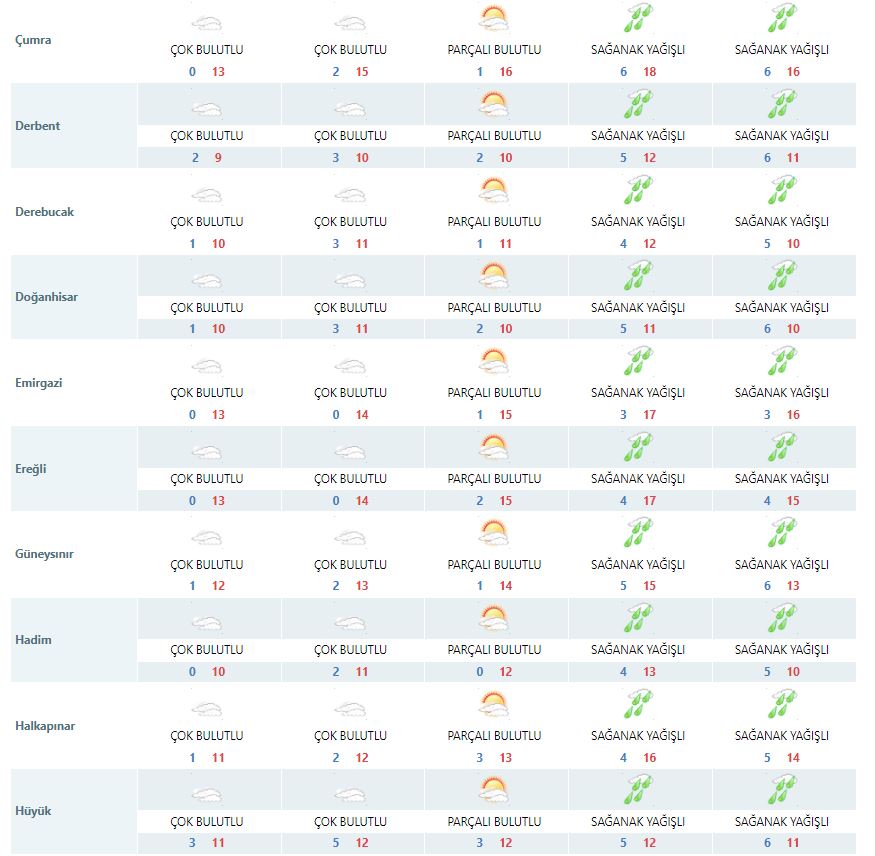Click the partly cloudy icon for Ereğli

494,447
